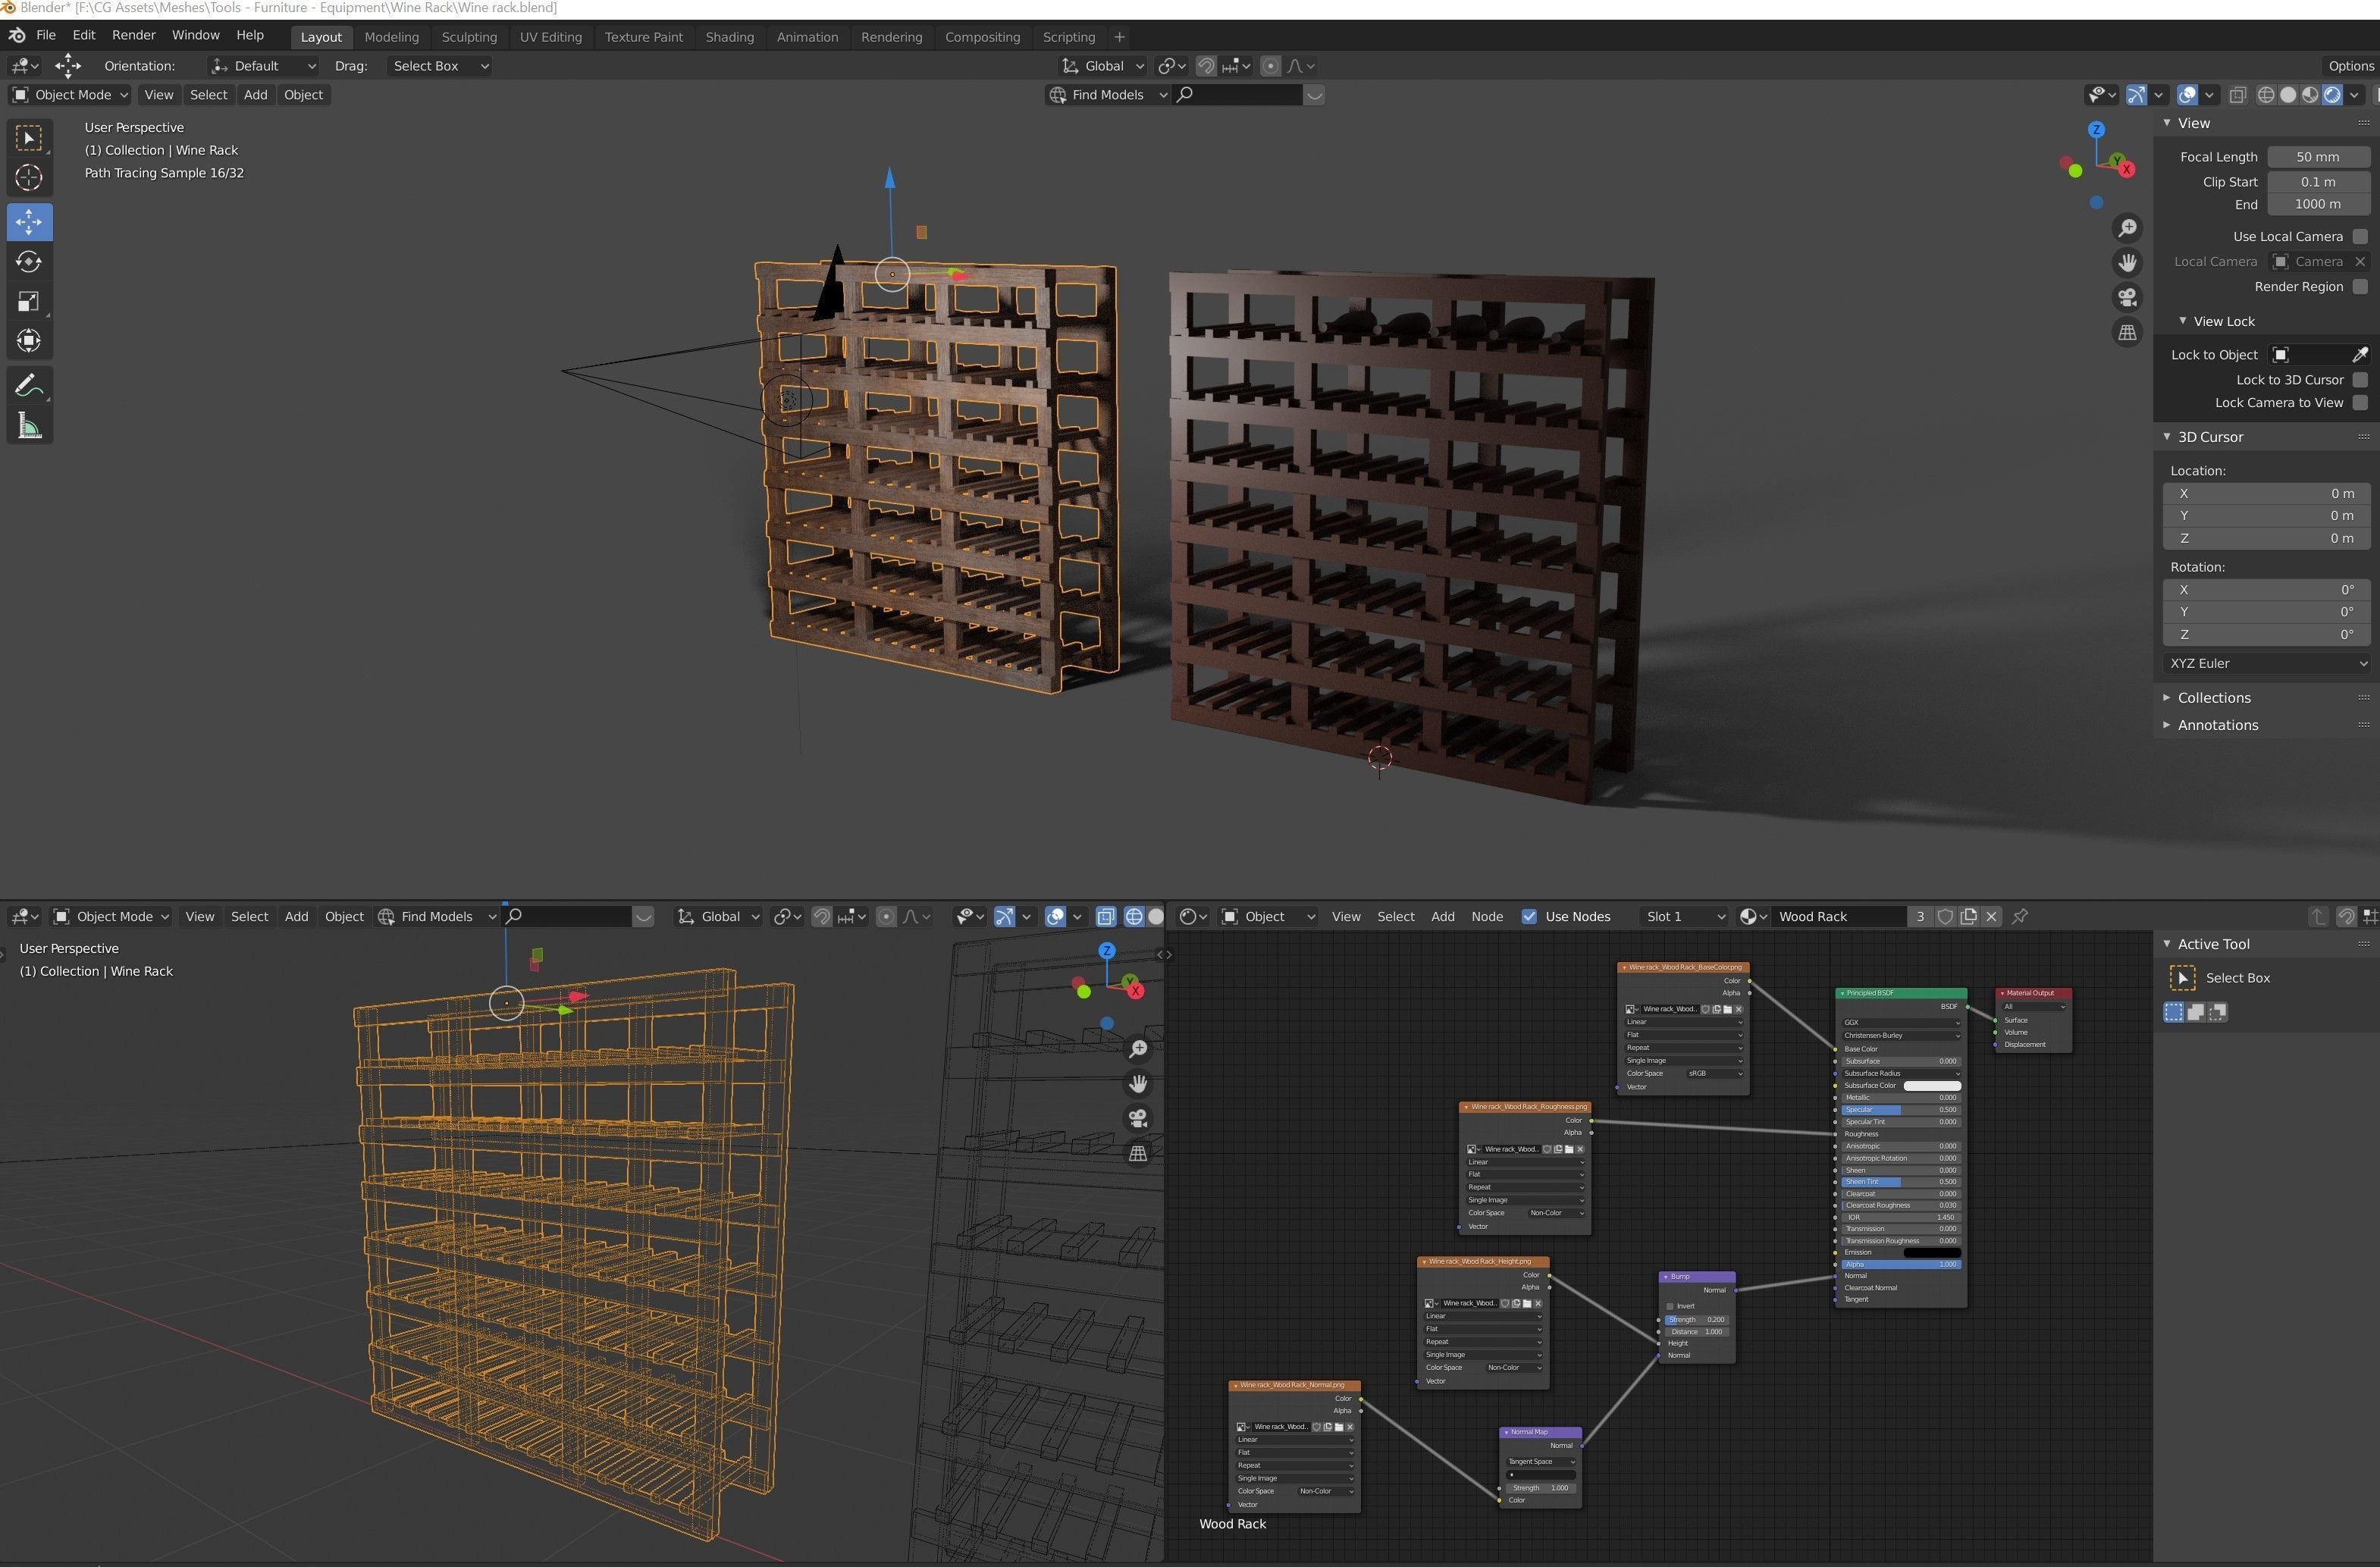Select the Cursor tool in left toolbar
This screenshot has height=1567, width=2380.
(x=29, y=178)
